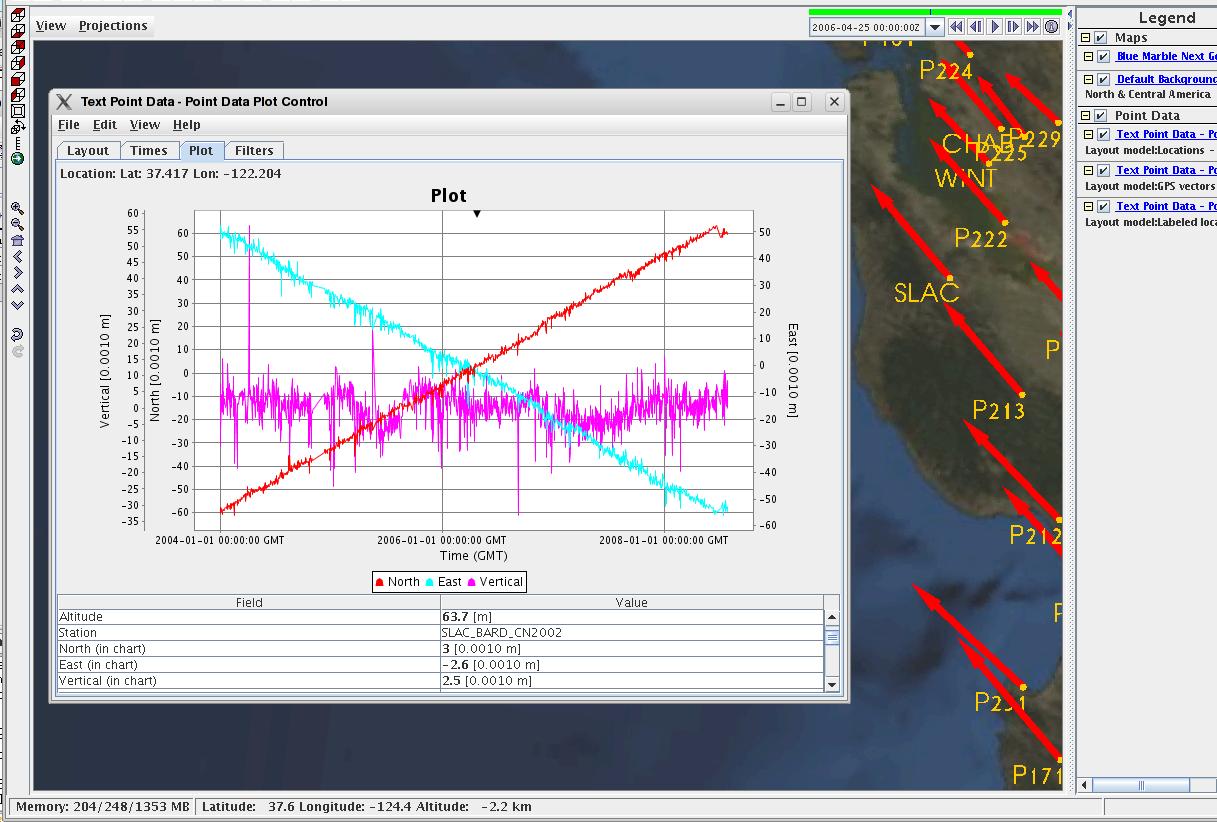Click the pan up chevron icon
This screenshot has height=822, width=1217.
click(x=17, y=288)
